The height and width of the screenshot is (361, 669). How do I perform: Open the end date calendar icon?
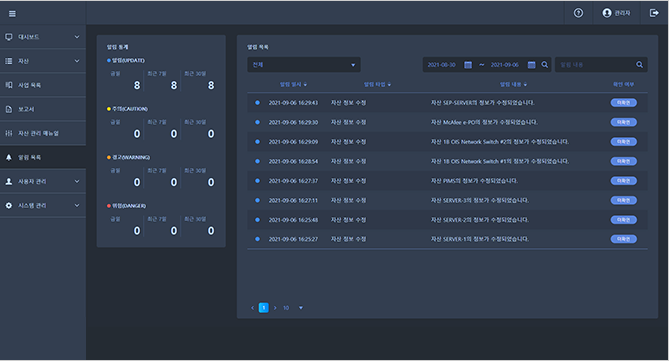(x=531, y=65)
